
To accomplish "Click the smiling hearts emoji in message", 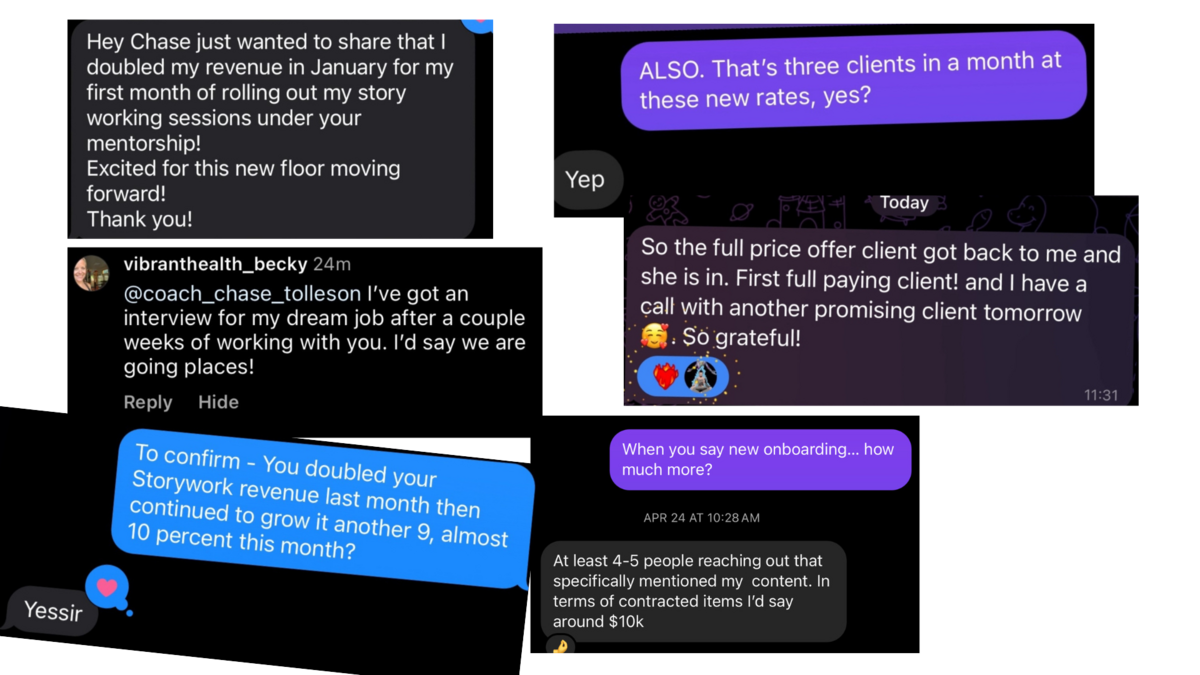I will pyautogui.click(x=654, y=336).
